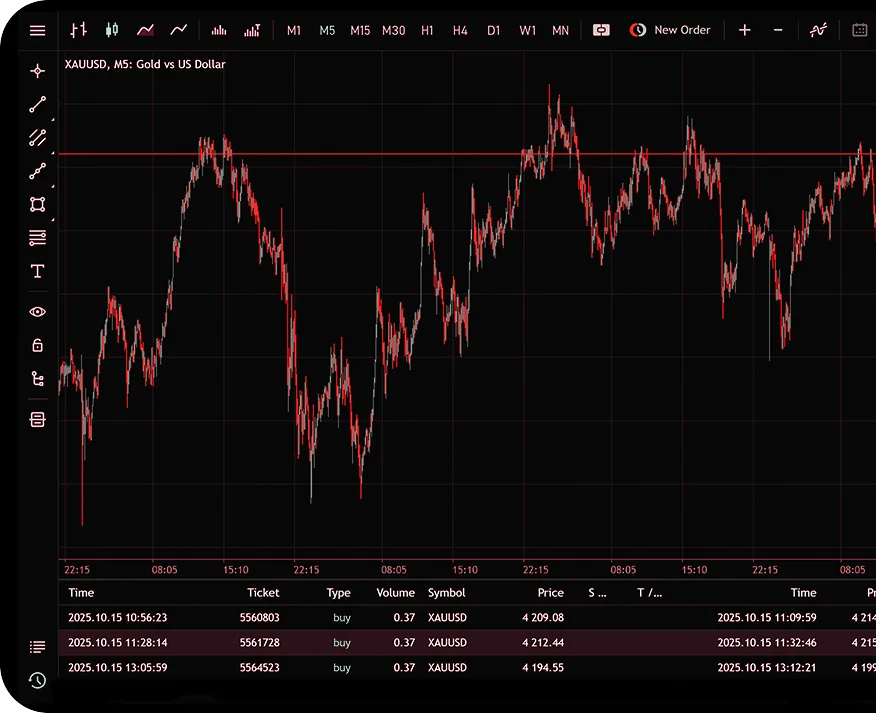Pick the equidistant channel tool
The height and width of the screenshot is (713, 876).
pyautogui.click(x=37, y=137)
